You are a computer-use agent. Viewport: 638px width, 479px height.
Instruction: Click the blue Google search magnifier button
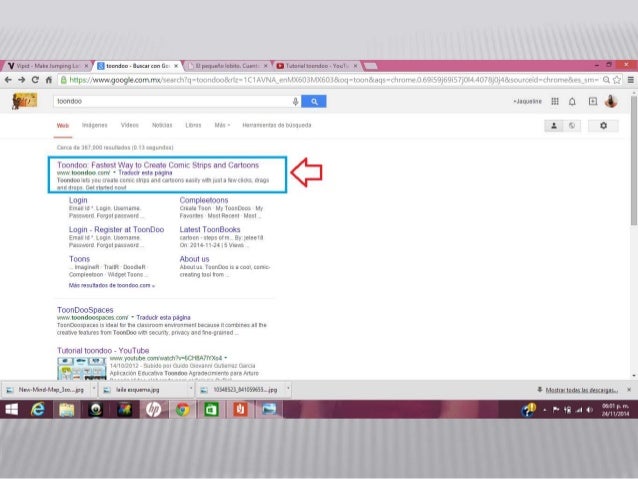coord(314,101)
